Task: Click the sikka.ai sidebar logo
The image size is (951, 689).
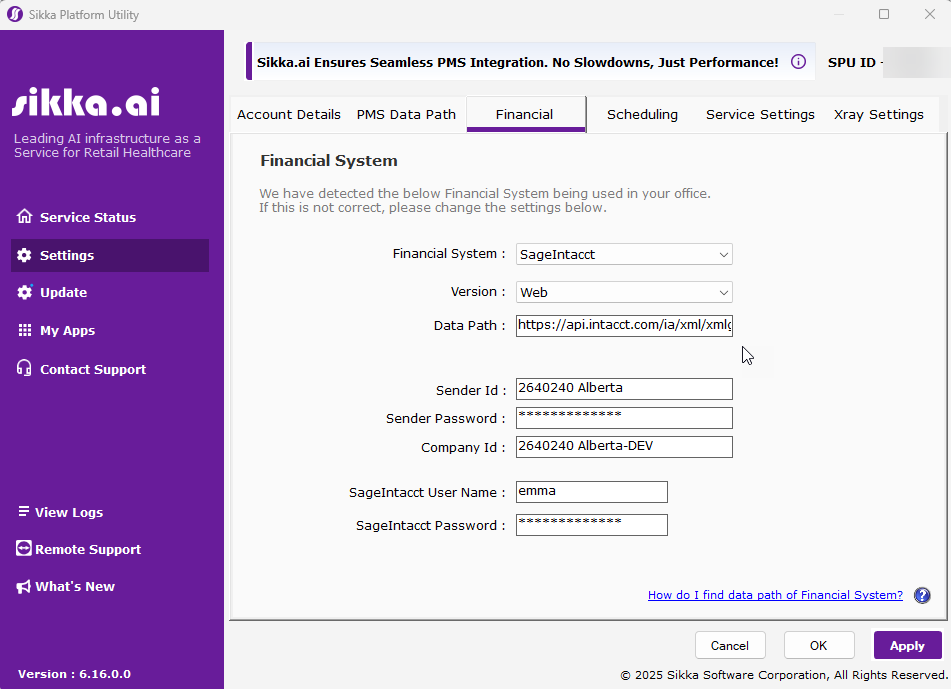Action: coord(86,101)
